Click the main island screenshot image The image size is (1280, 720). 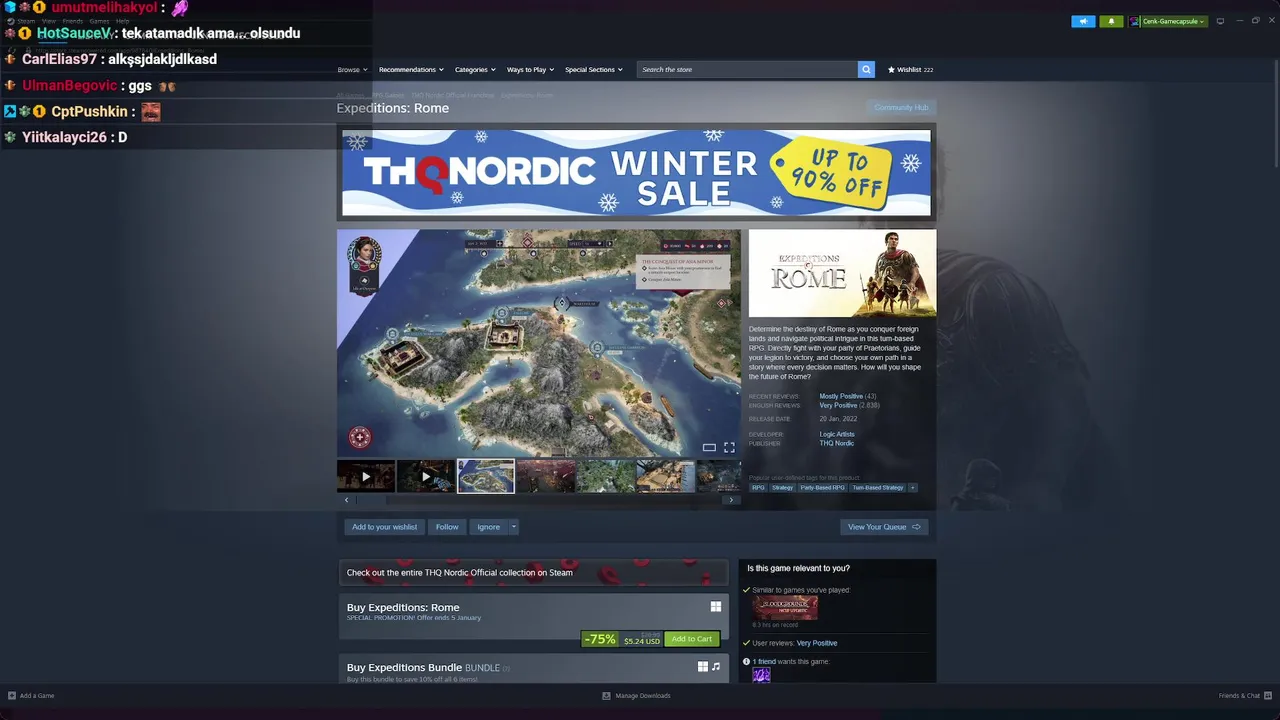pos(539,343)
